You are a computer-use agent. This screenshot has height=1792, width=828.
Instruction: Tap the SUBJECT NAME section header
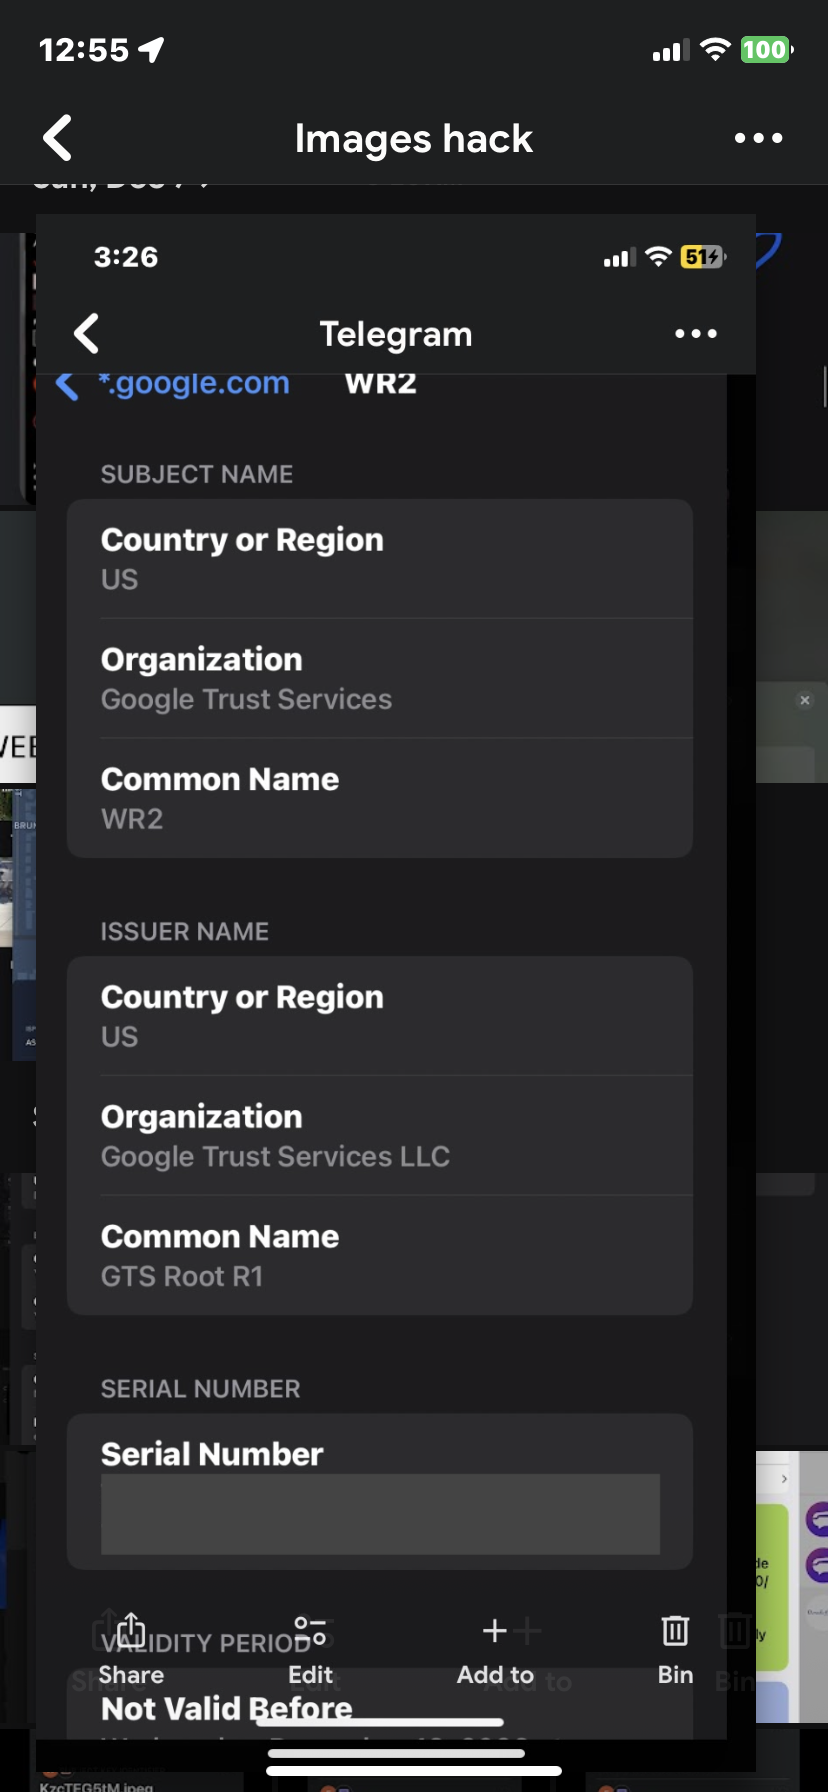pyautogui.click(x=197, y=474)
